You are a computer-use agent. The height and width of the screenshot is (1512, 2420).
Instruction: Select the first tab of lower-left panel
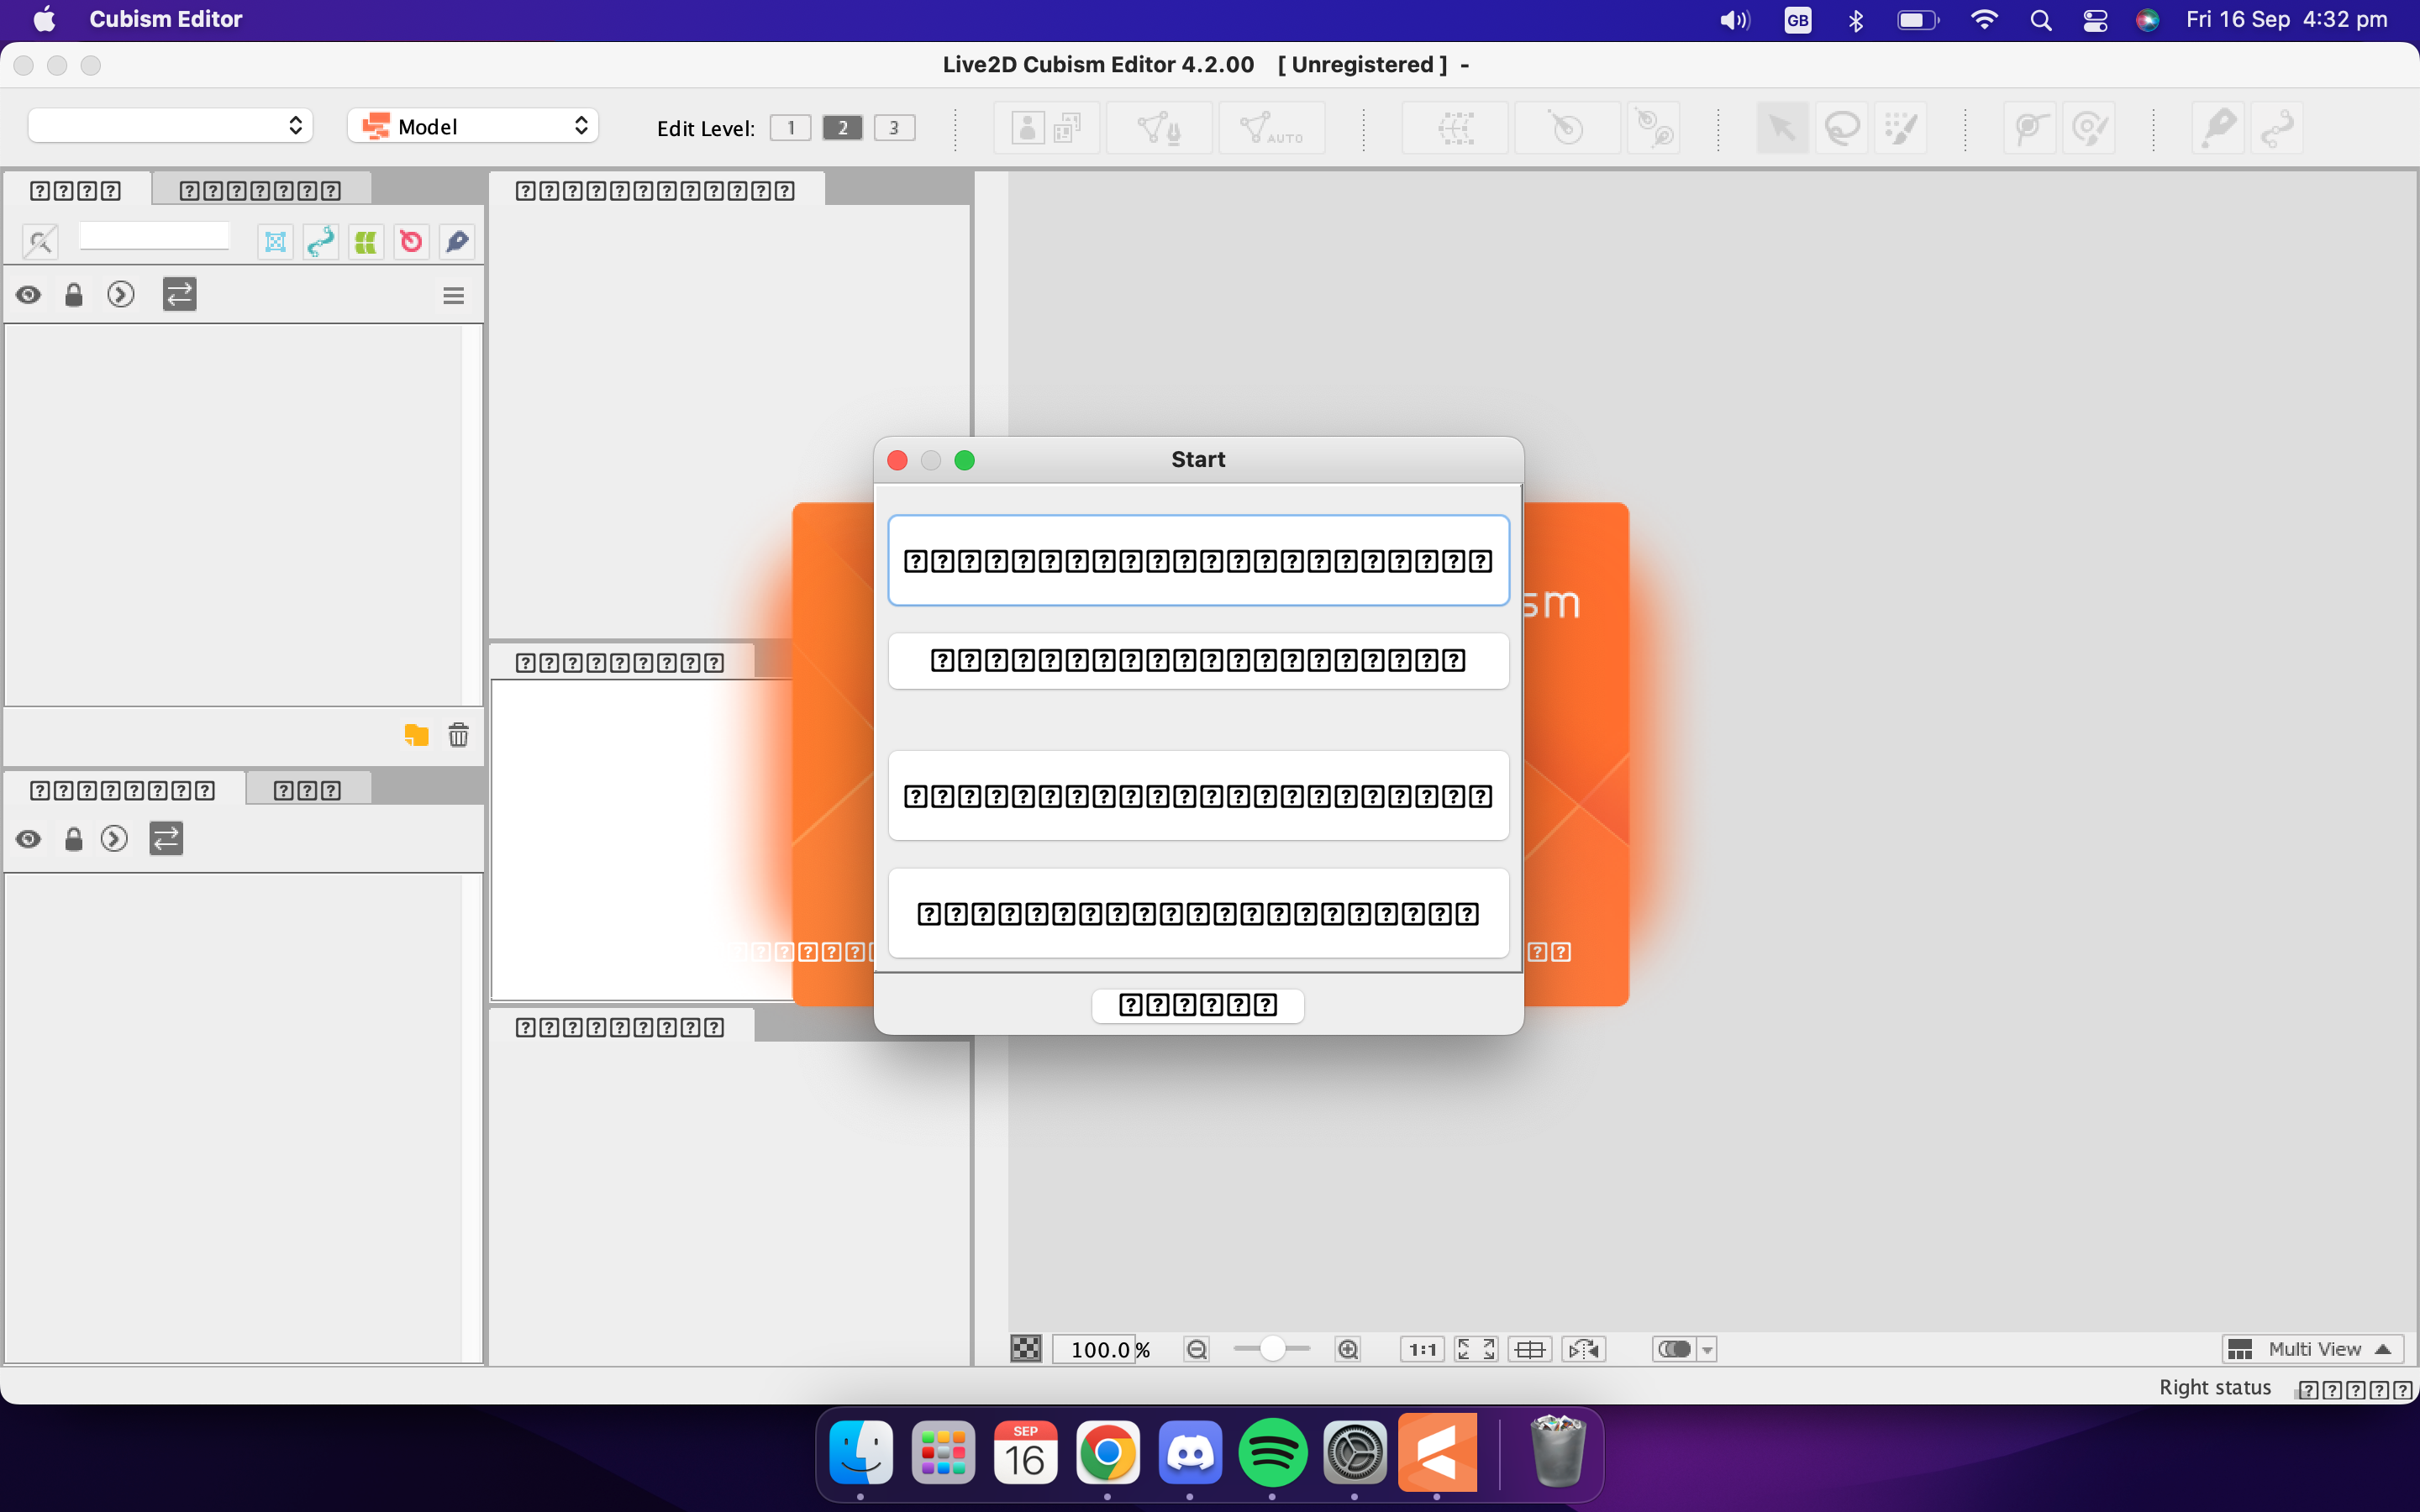124,790
